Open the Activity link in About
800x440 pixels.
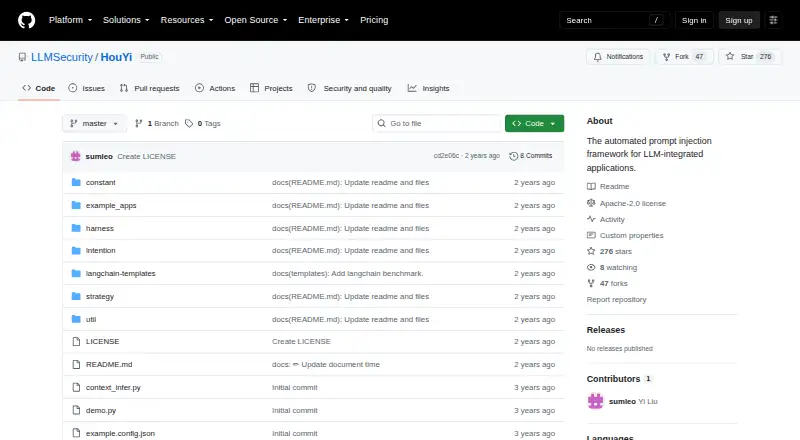(606, 219)
